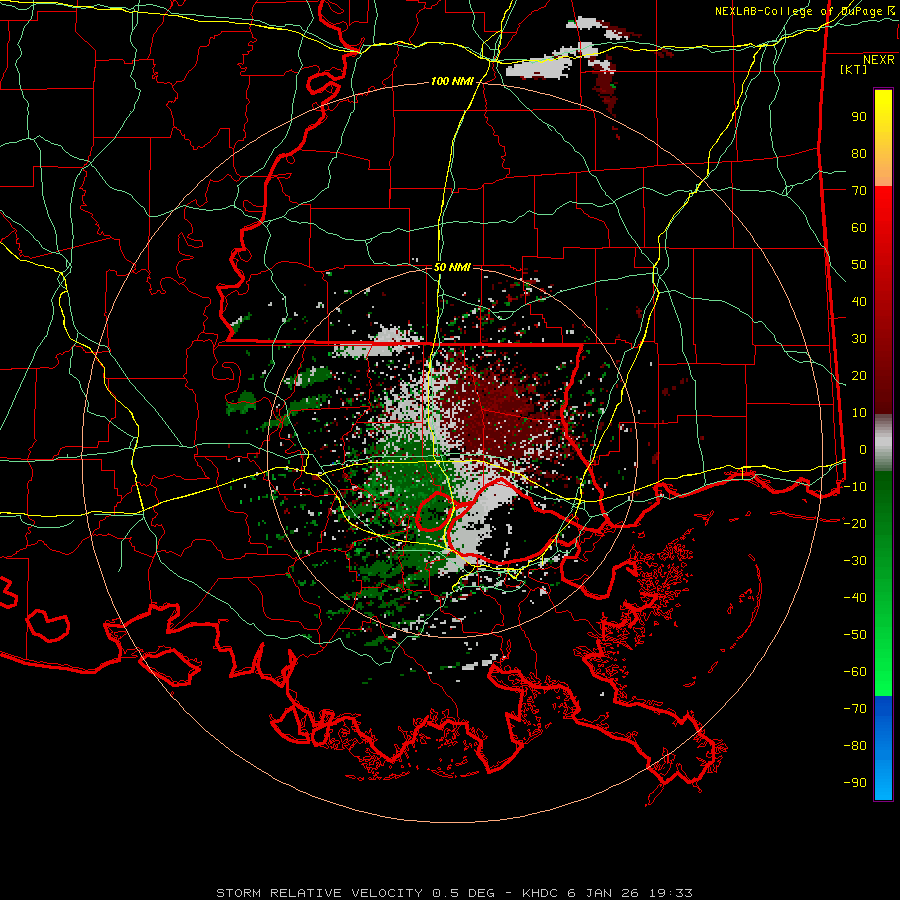The height and width of the screenshot is (900, 900).
Task: Select the 50 NMI range ring label
Action: 452,267
